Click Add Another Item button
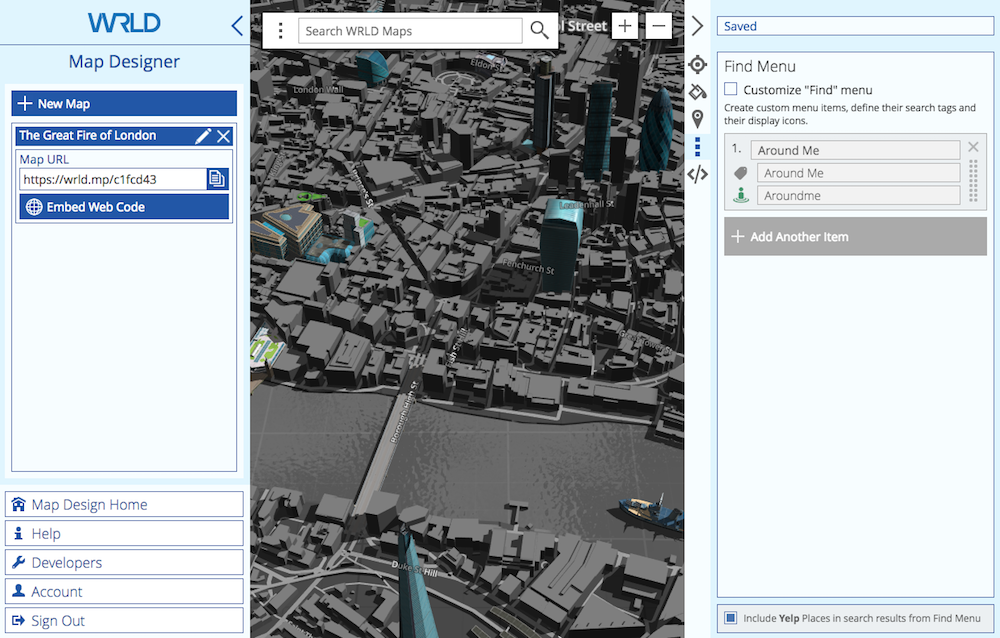 coord(855,237)
